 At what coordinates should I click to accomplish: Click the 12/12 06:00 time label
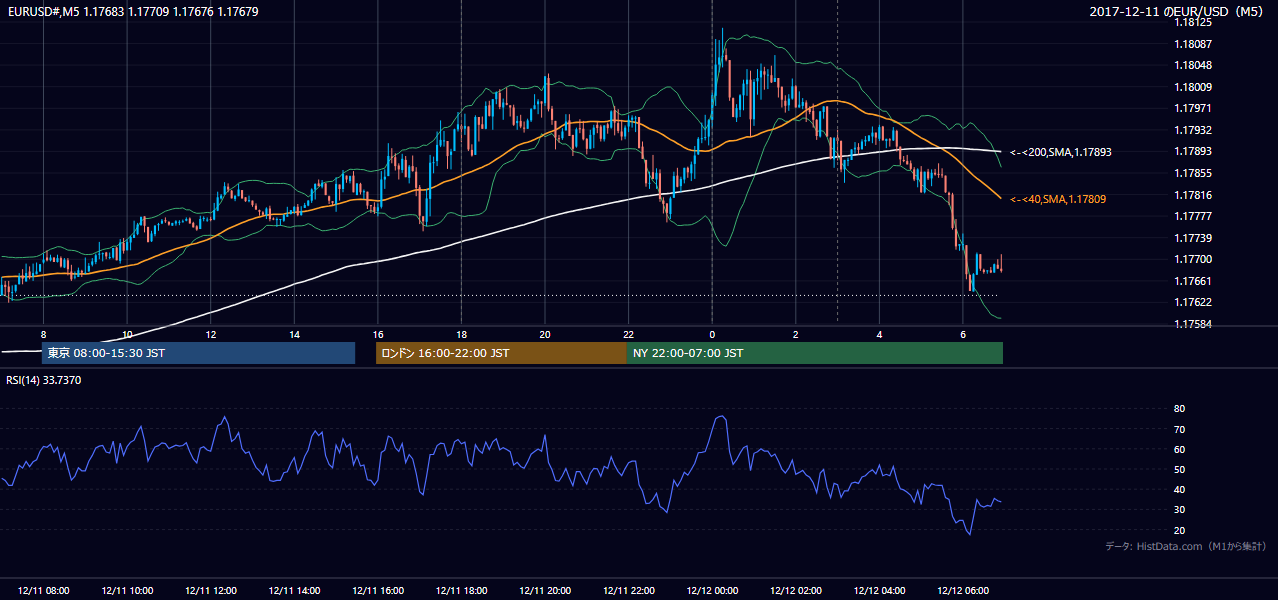(962, 591)
